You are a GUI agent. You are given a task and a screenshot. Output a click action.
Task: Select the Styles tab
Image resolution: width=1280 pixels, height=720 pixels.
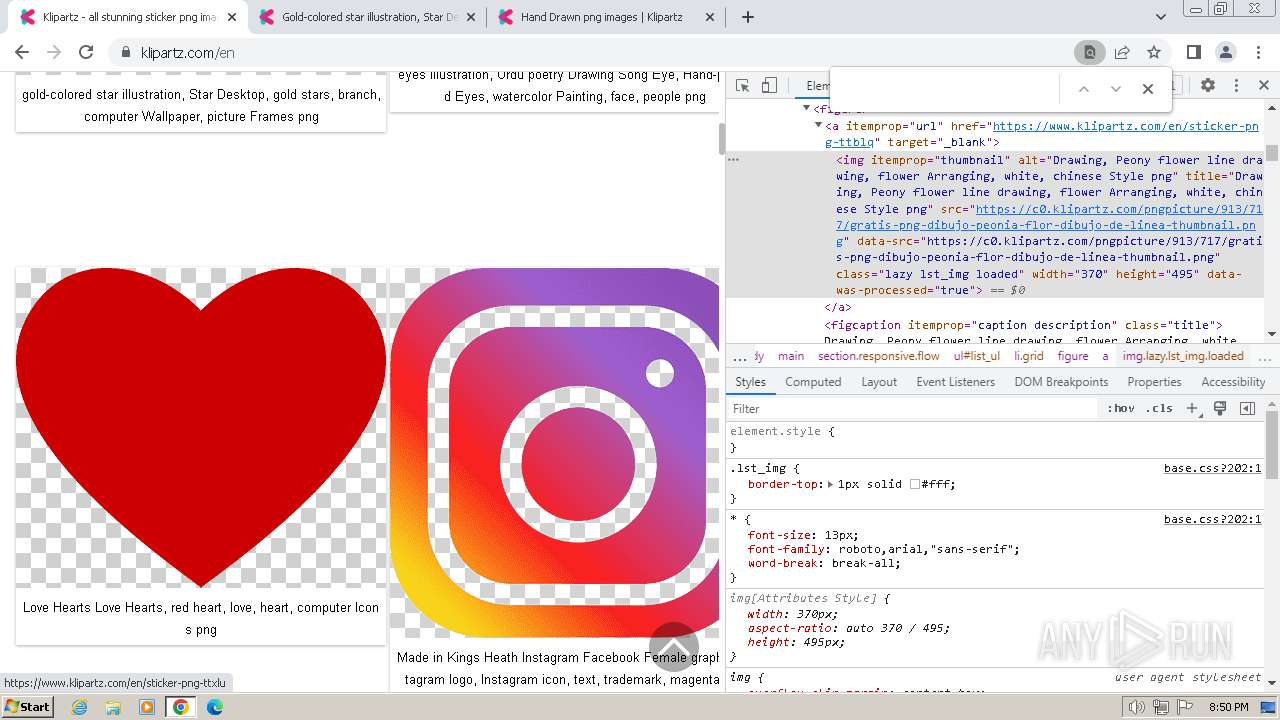point(750,382)
